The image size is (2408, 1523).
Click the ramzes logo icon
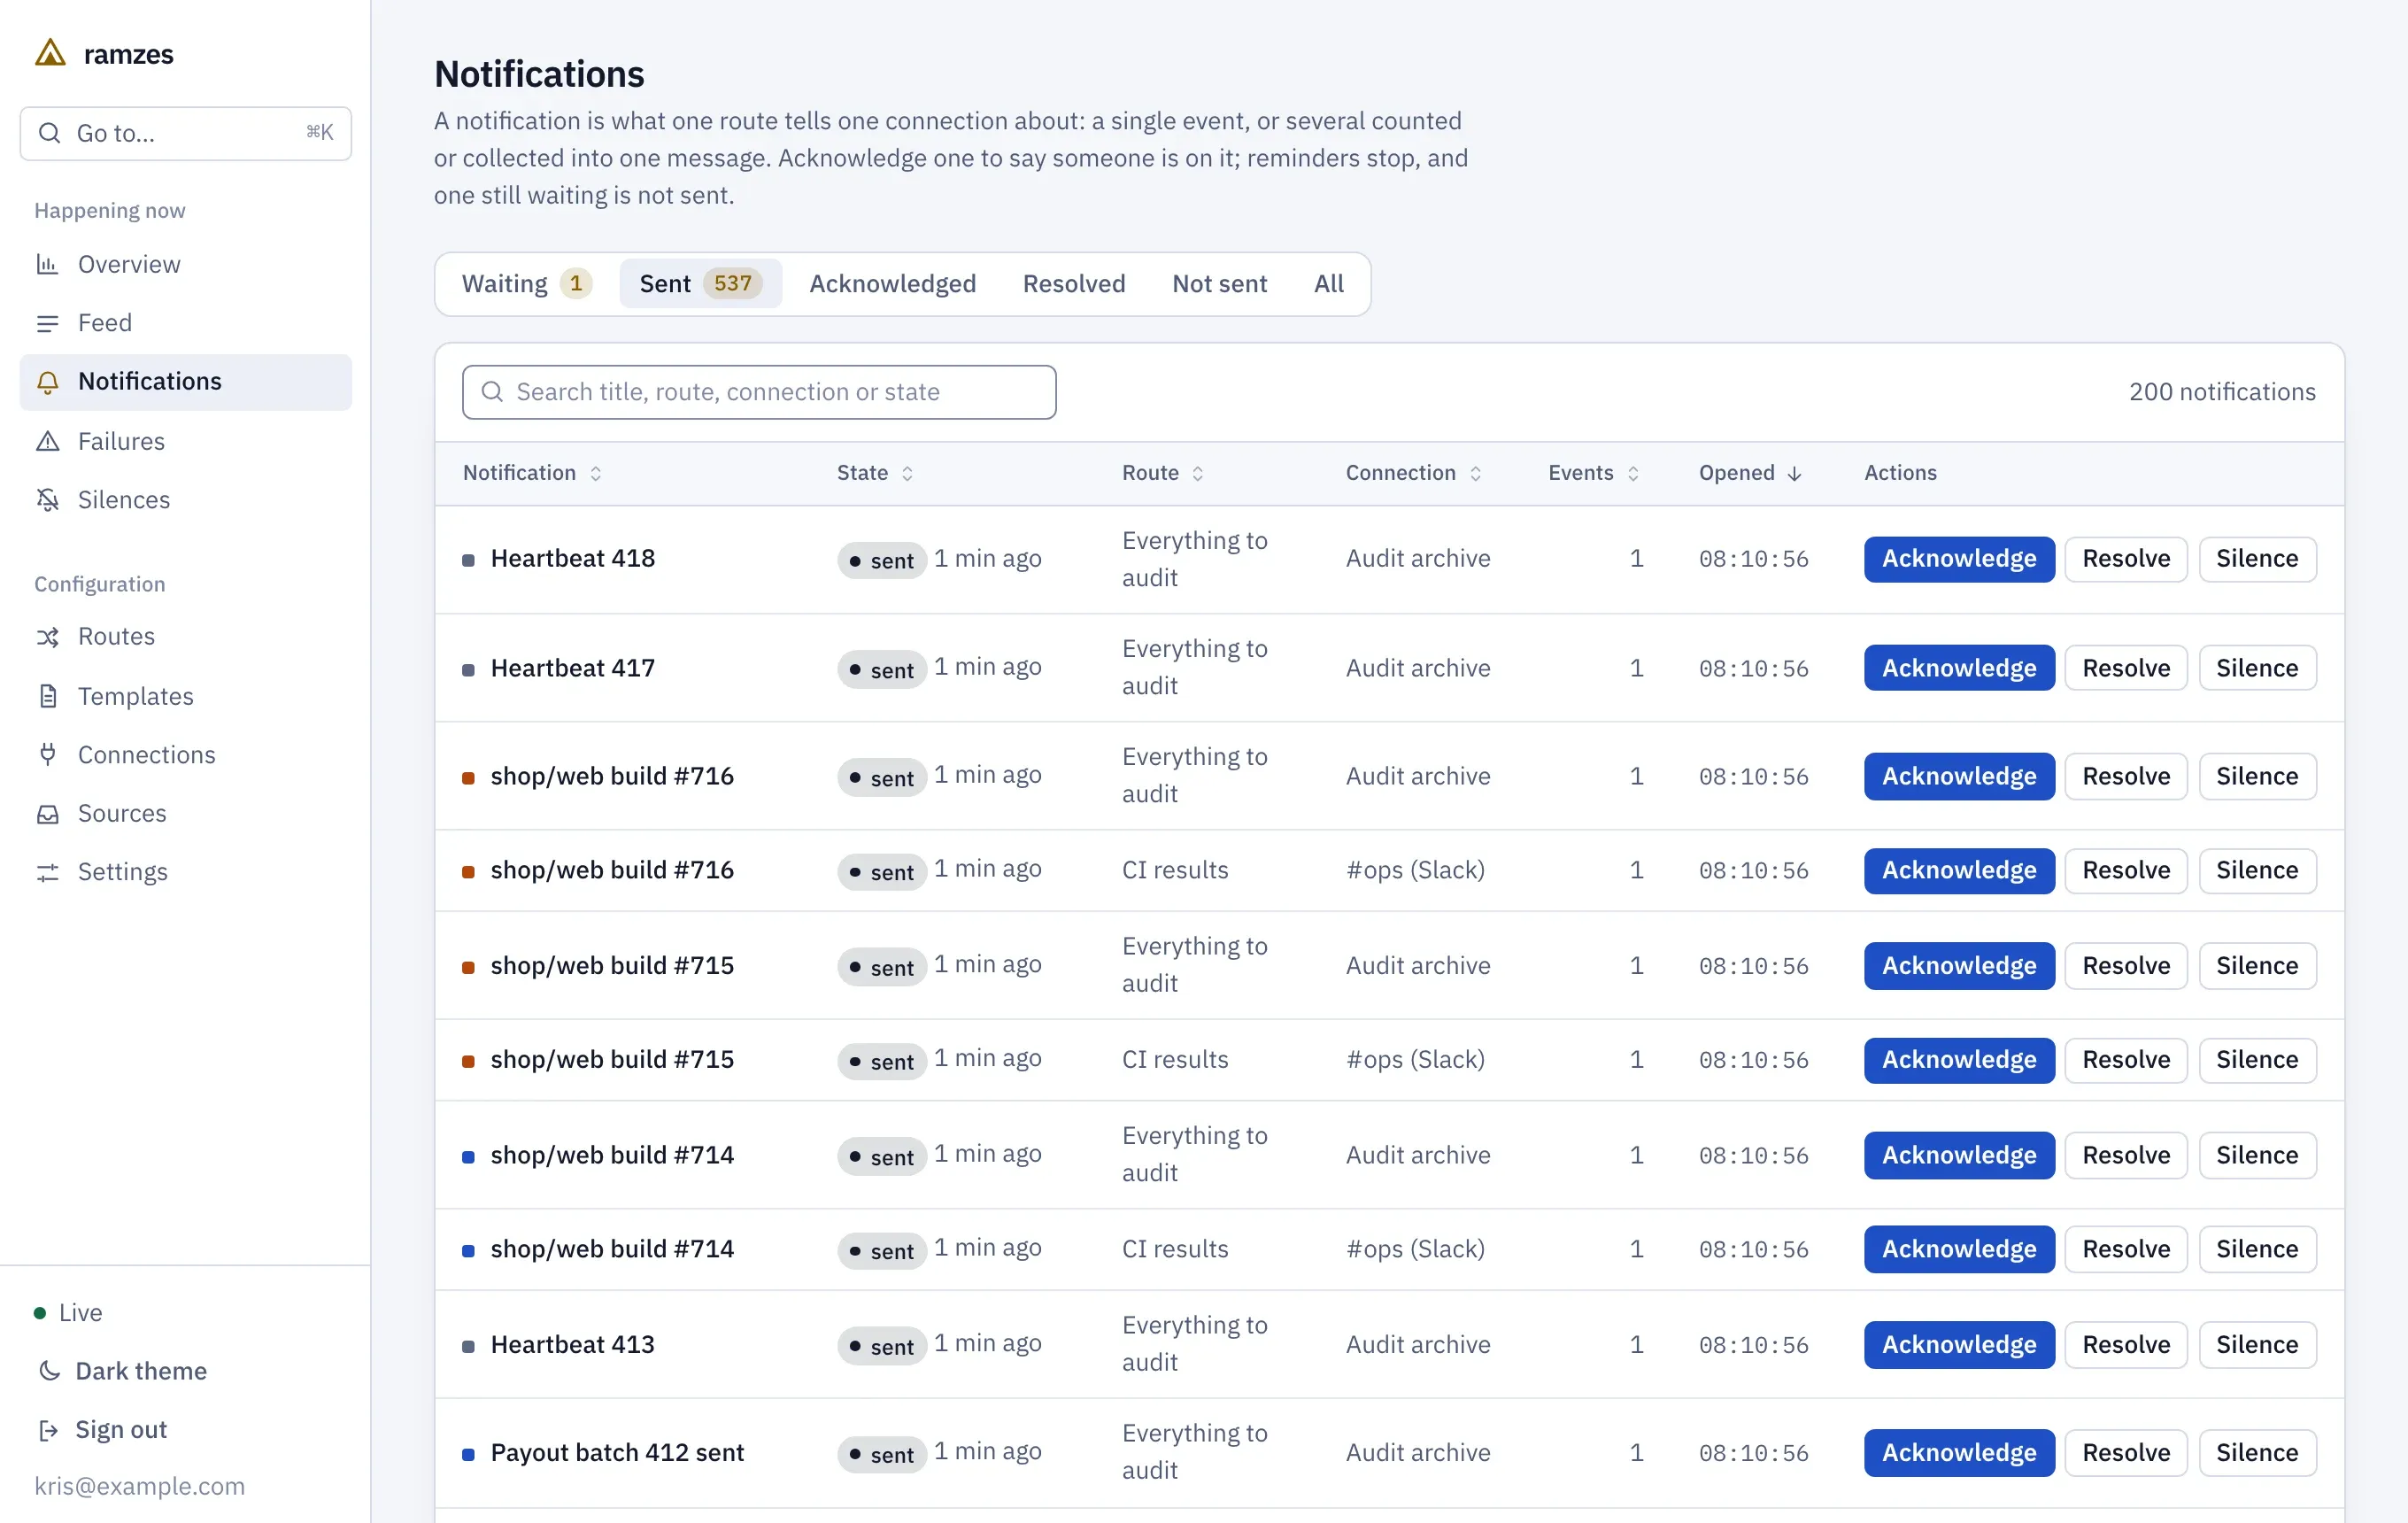[x=50, y=53]
